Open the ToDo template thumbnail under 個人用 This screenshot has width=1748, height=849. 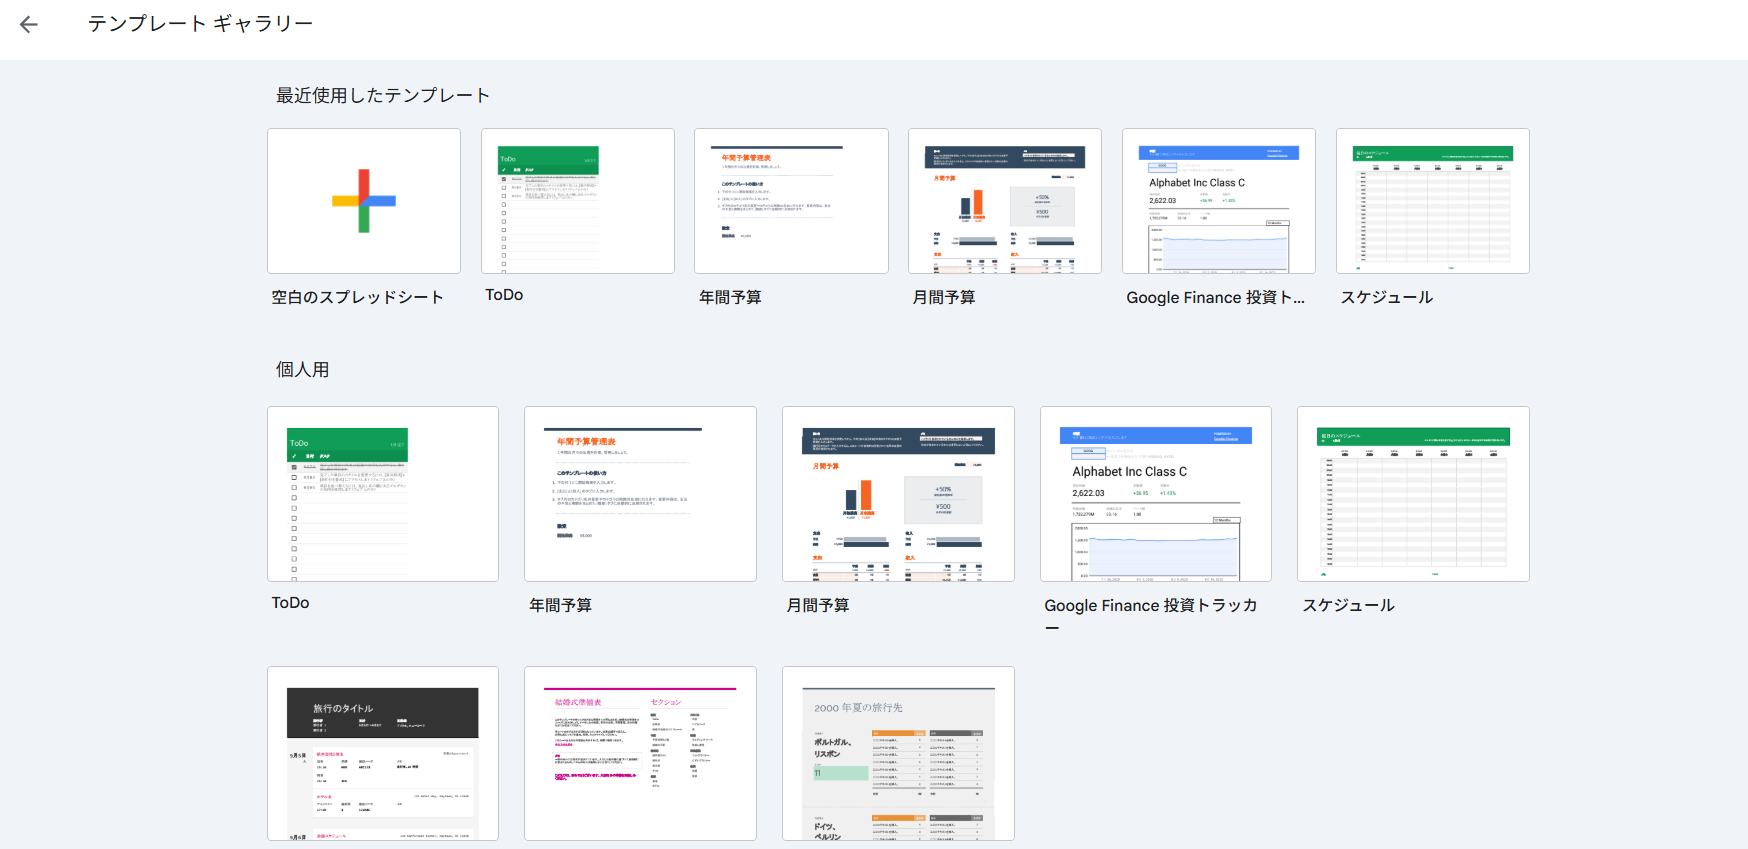382,494
